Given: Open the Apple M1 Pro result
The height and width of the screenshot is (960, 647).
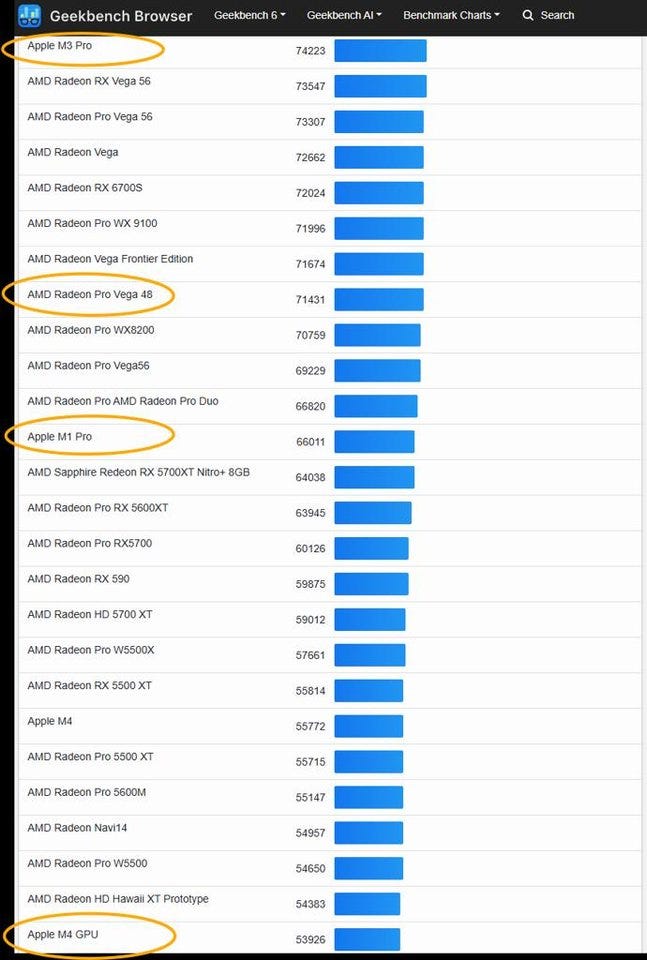Looking at the screenshot, I should coord(60,437).
